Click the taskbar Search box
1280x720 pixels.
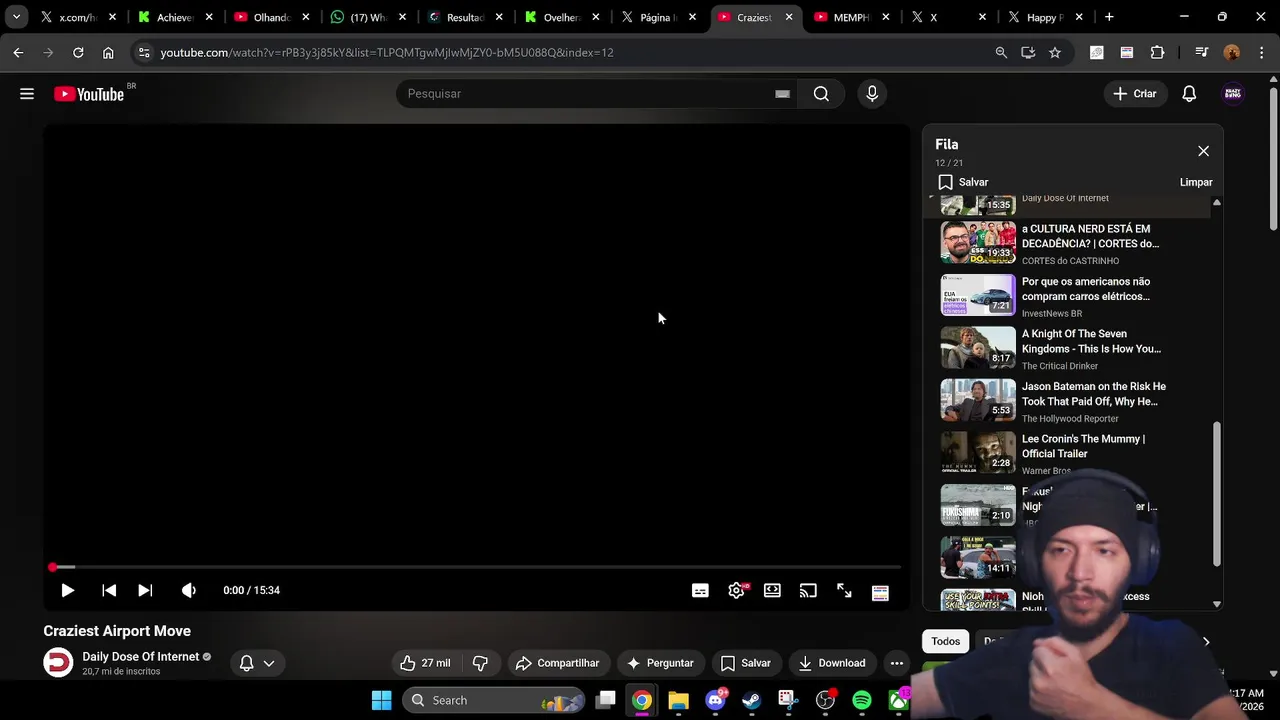493,700
